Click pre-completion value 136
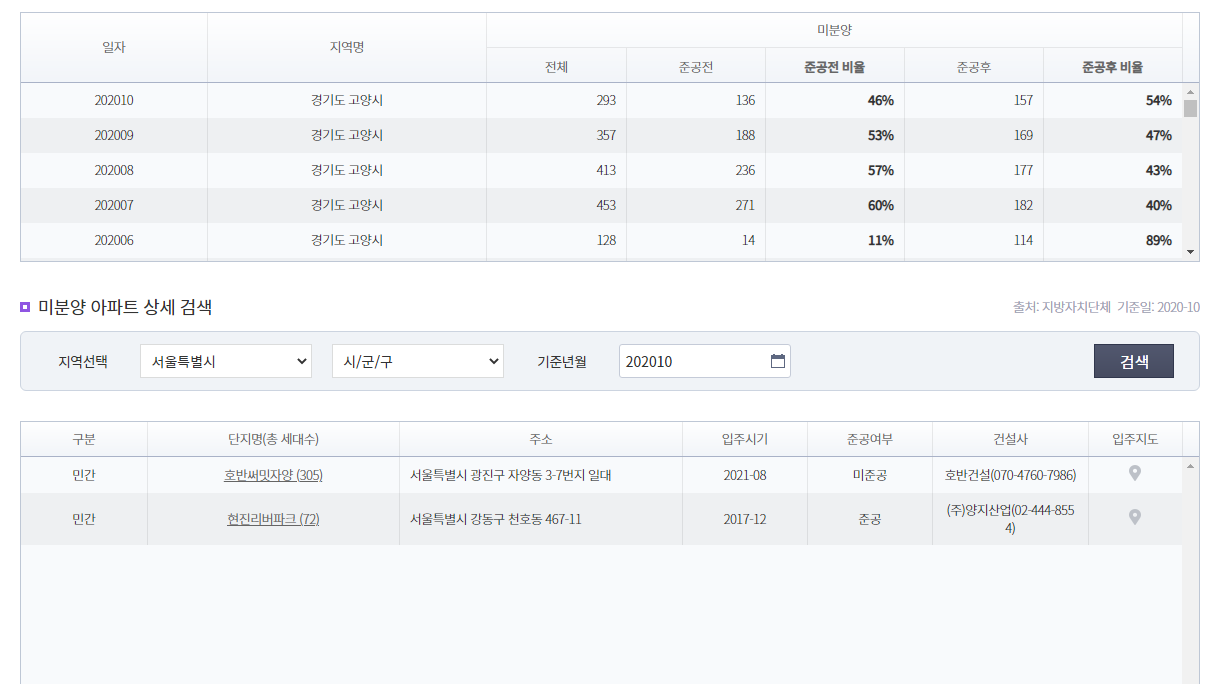This screenshot has width=1221, height=684. 745,100
